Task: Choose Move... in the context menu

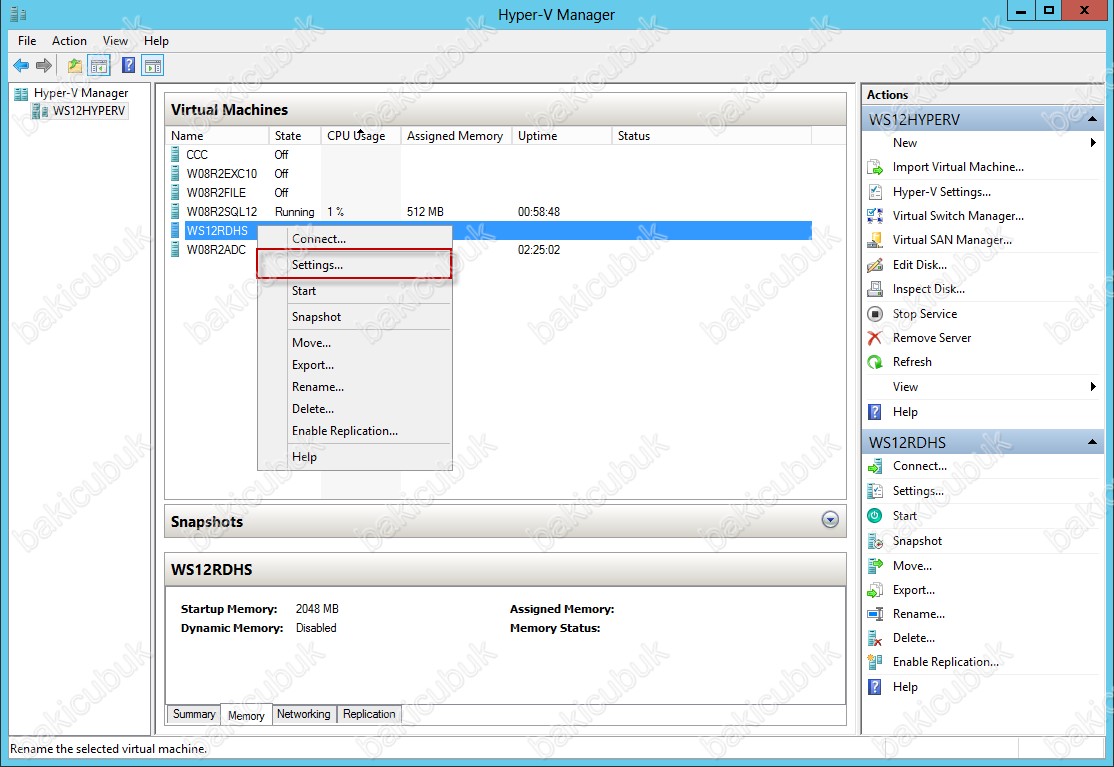Action: click(354, 343)
